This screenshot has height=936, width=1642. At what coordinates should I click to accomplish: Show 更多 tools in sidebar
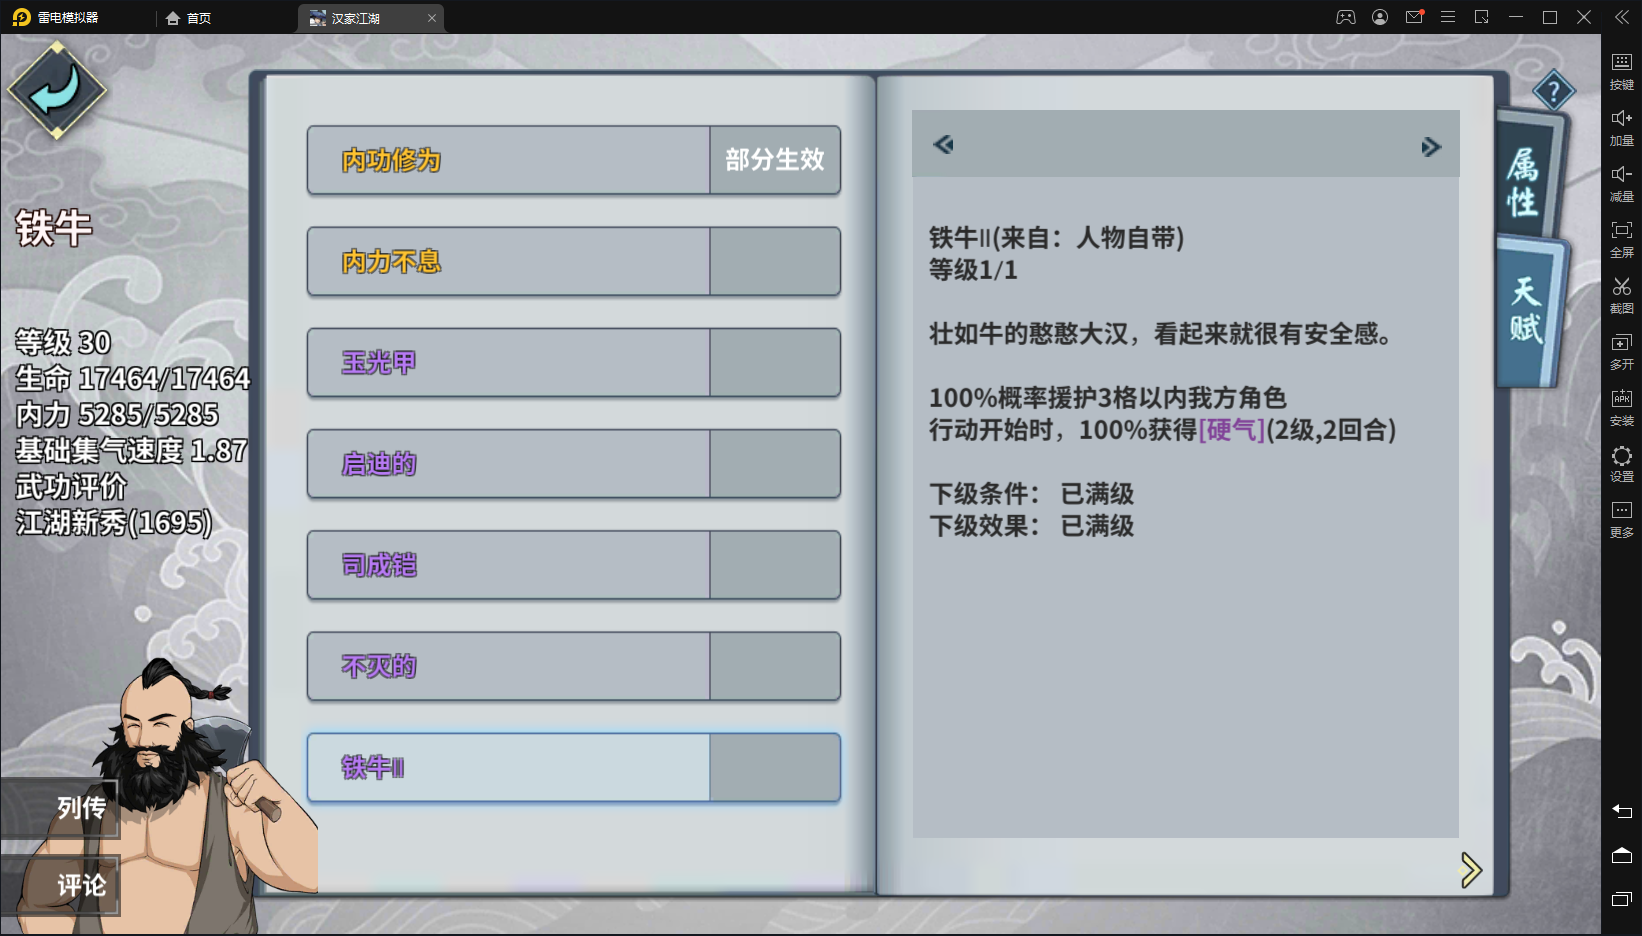[x=1622, y=518]
